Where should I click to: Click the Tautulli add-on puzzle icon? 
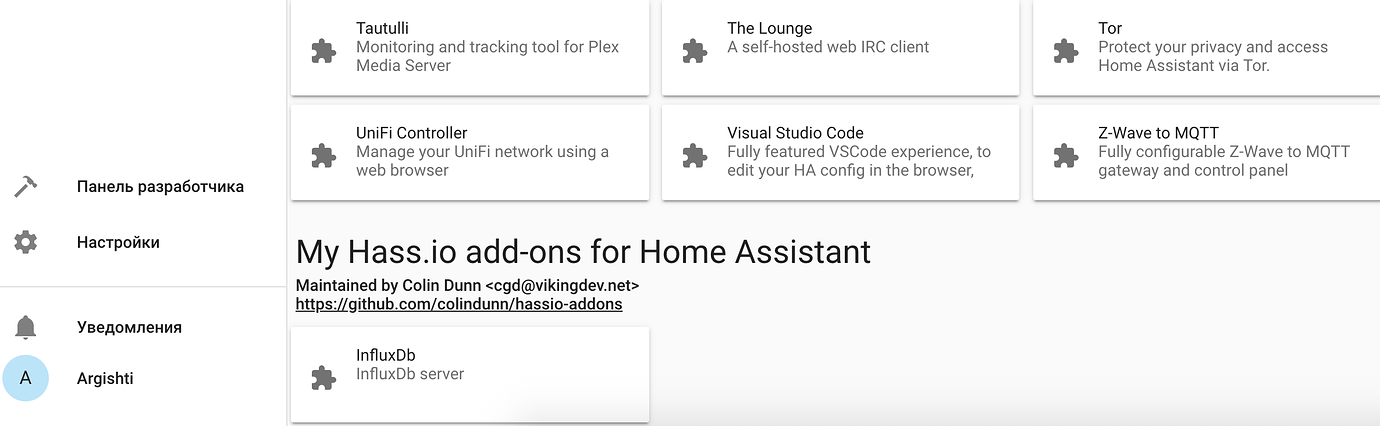pyautogui.click(x=323, y=51)
